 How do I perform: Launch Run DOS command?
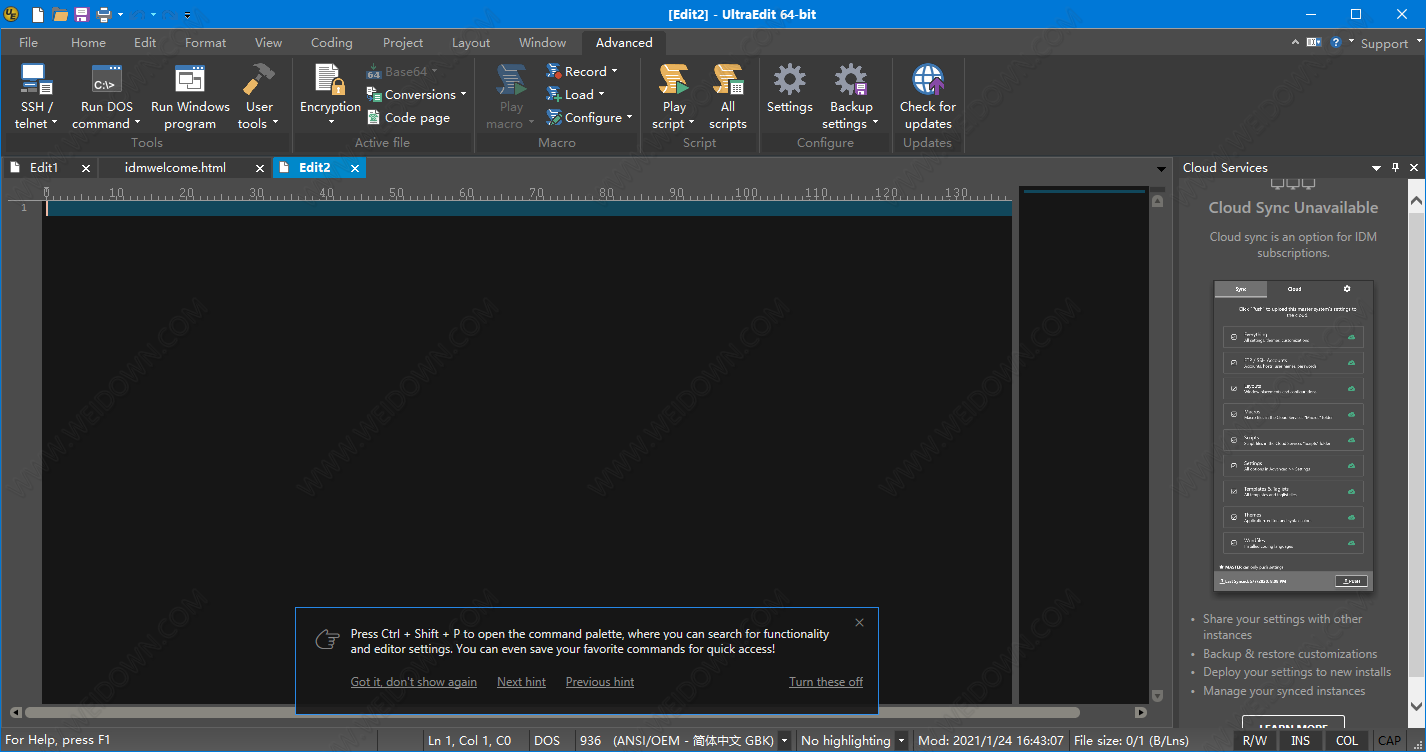(x=106, y=97)
